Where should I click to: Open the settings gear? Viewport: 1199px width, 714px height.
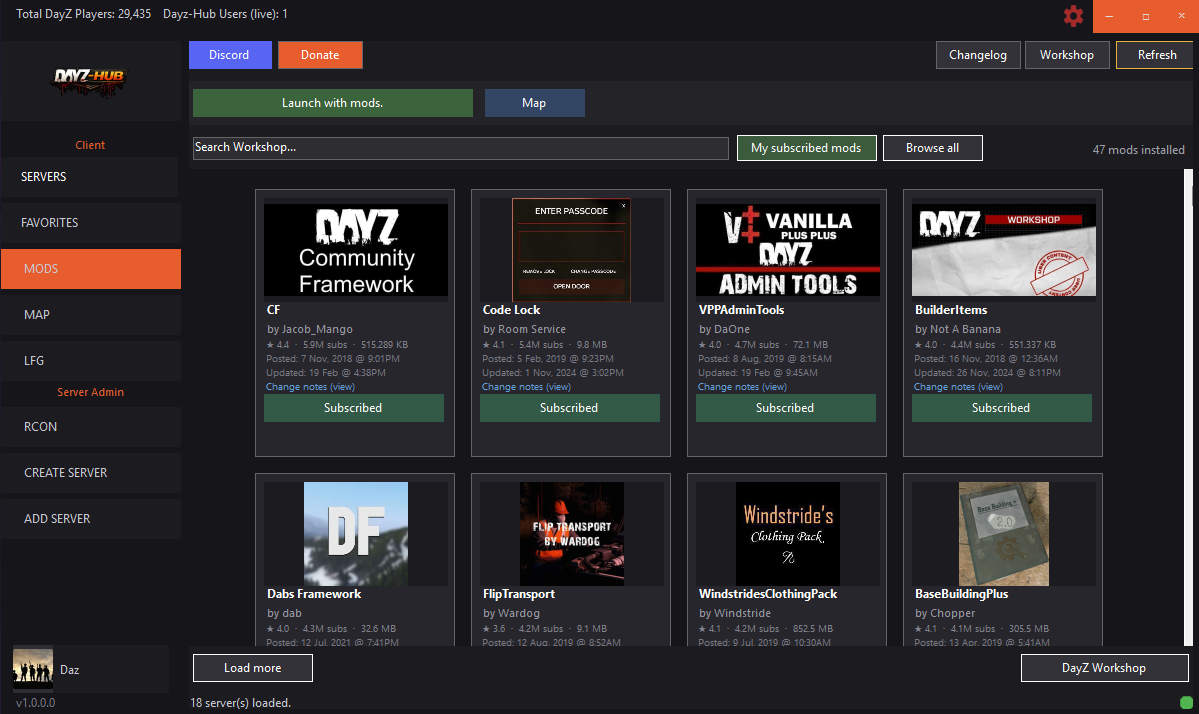tap(1073, 16)
